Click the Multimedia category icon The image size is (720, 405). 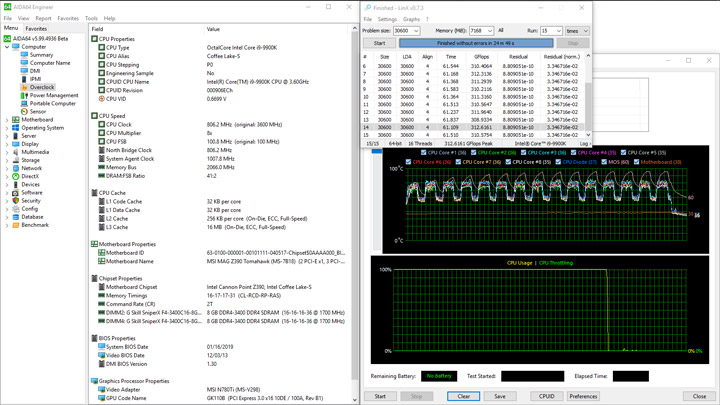tap(16, 152)
